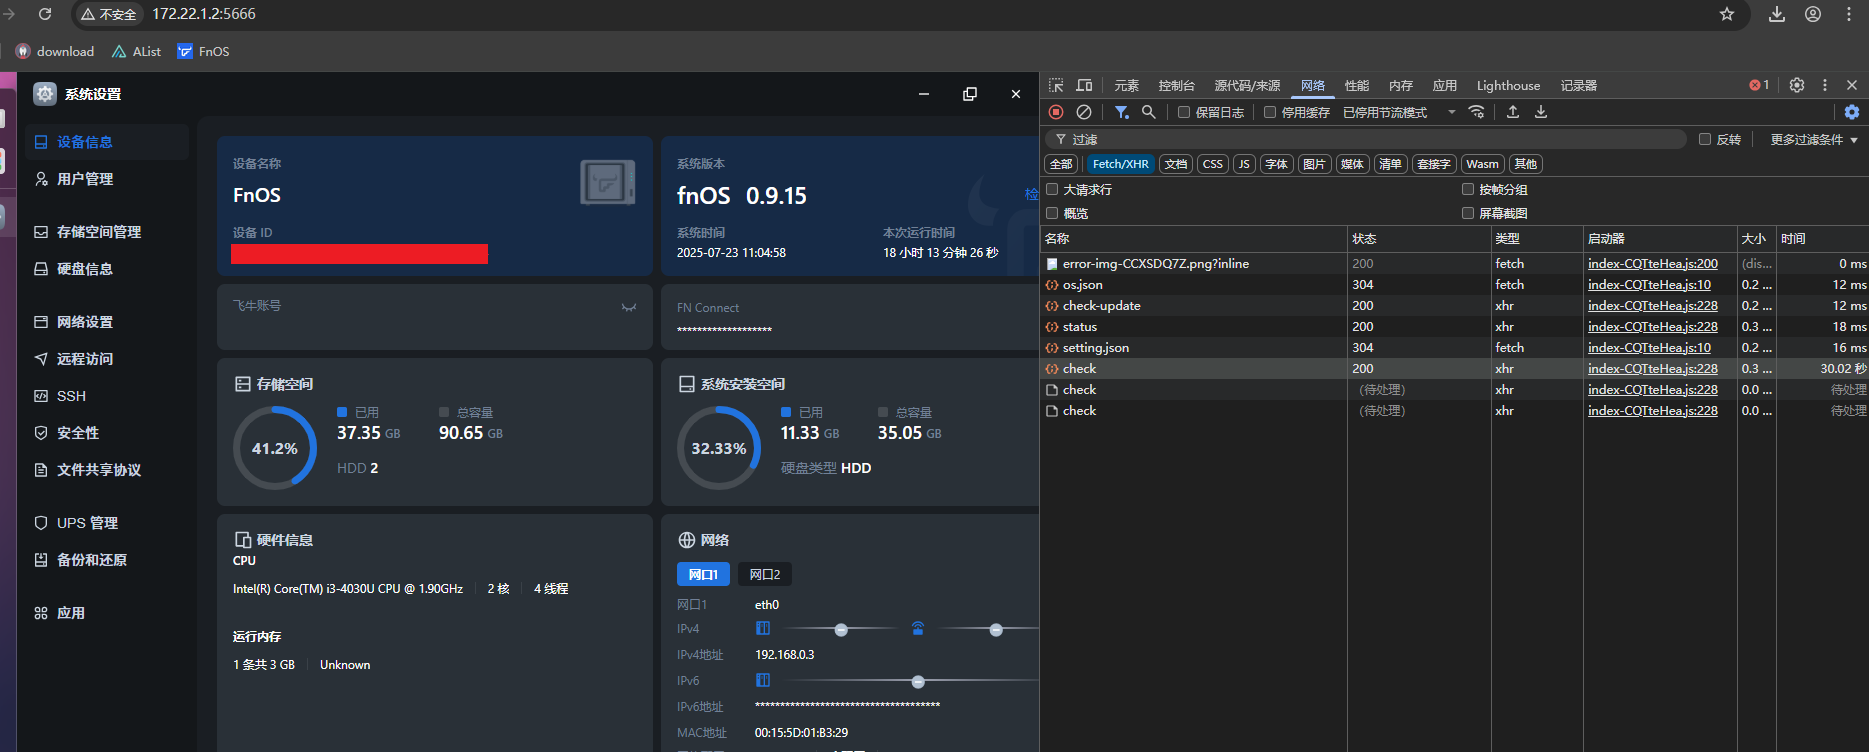The height and width of the screenshot is (752, 1869).
Task: Open initiator link of check-update request
Action: click(1652, 306)
